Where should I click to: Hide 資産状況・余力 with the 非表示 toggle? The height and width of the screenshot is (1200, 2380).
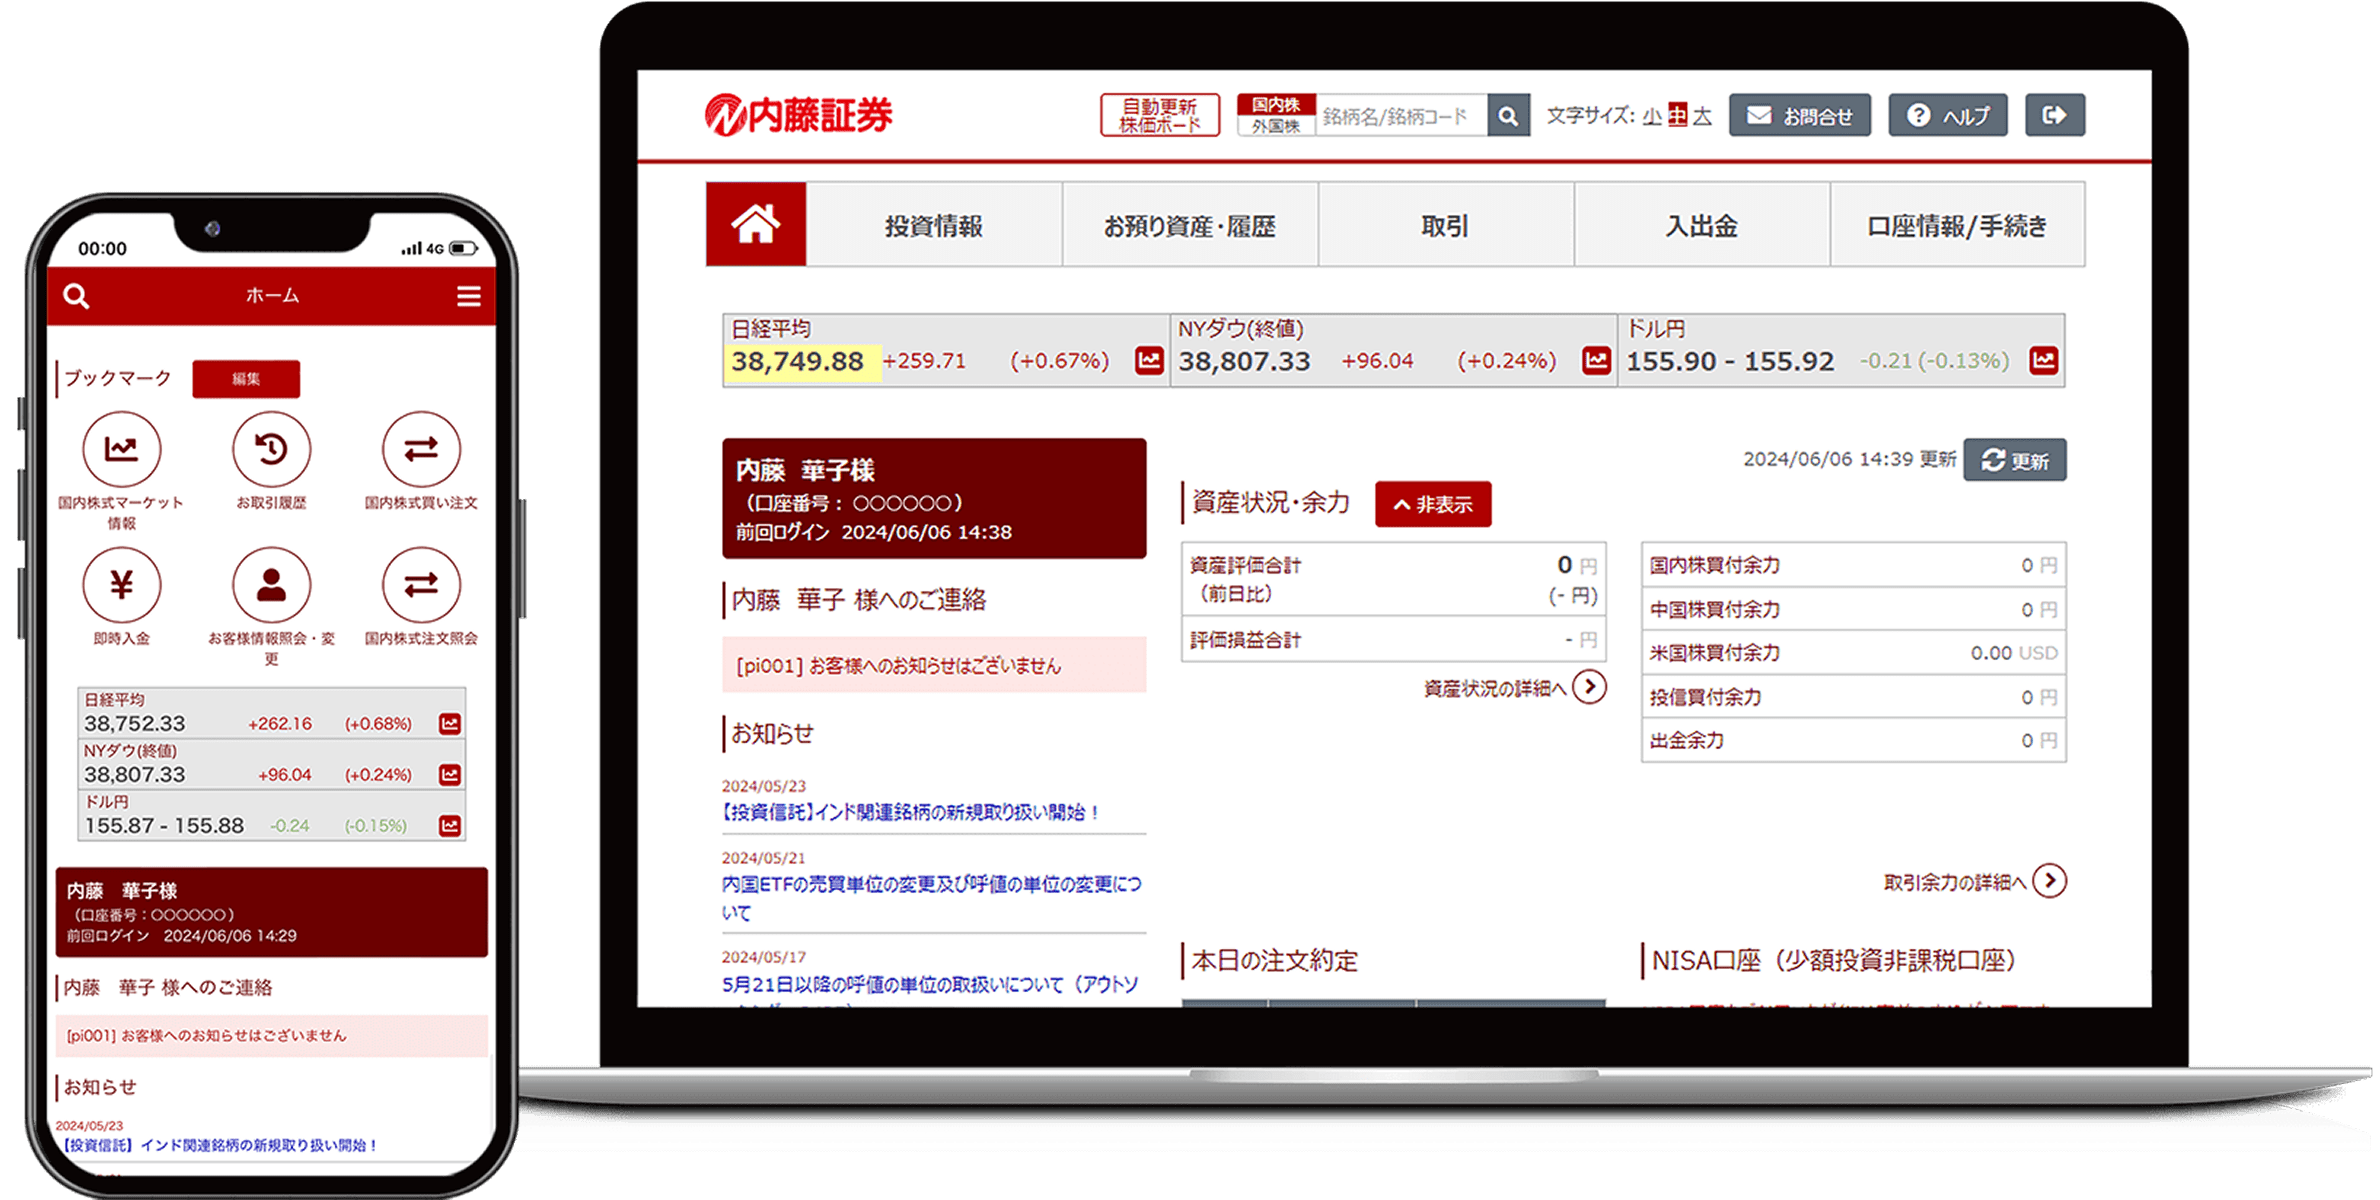coord(1433,504)
